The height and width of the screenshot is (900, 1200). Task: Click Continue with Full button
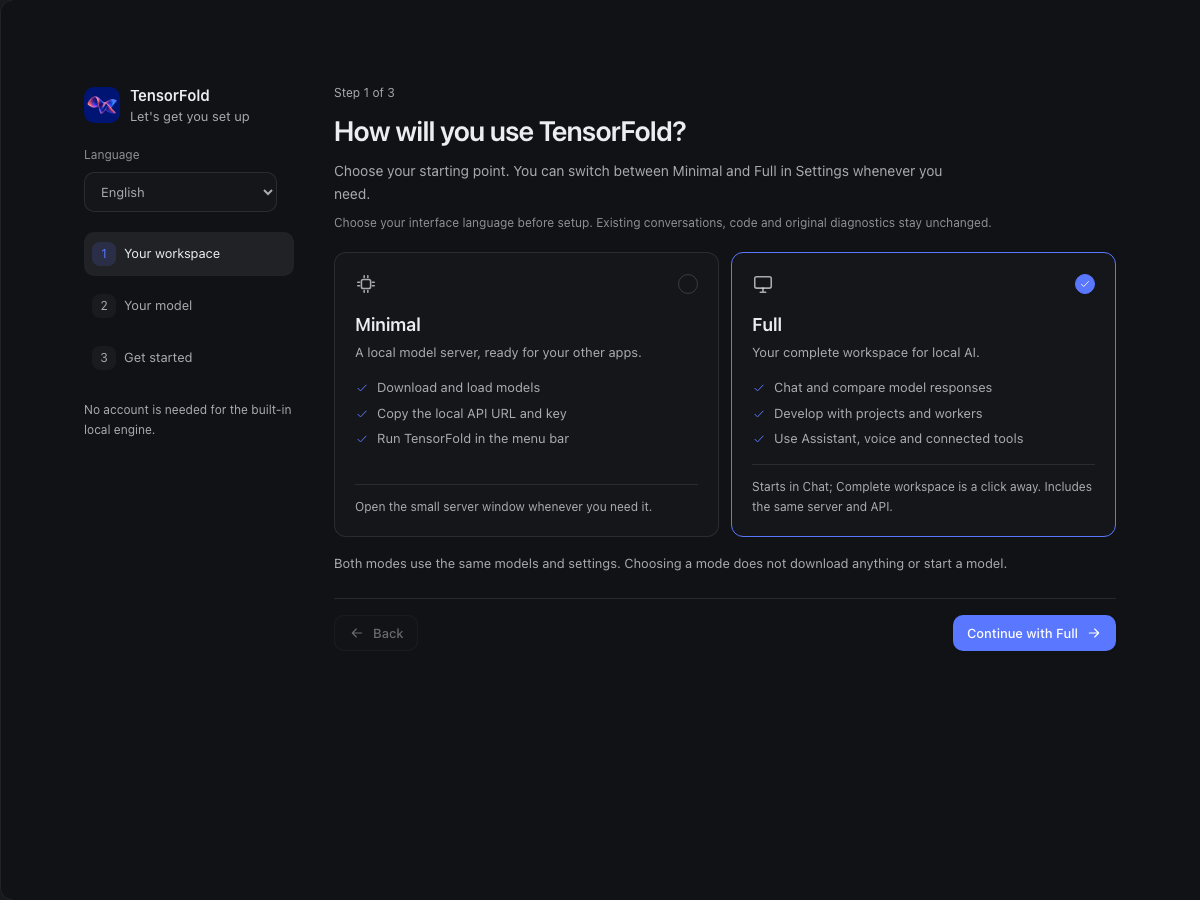click(1034, 633)
